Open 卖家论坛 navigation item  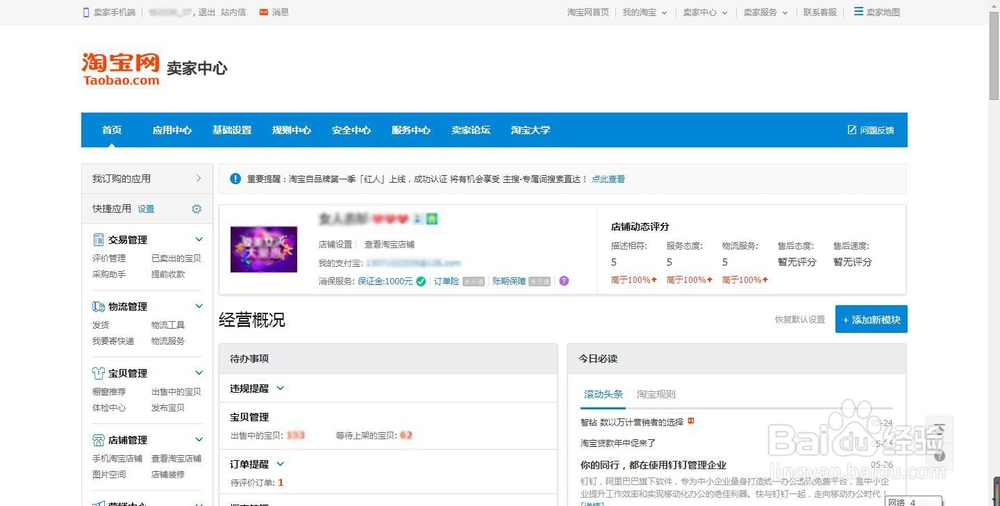[x=471, y=130]
